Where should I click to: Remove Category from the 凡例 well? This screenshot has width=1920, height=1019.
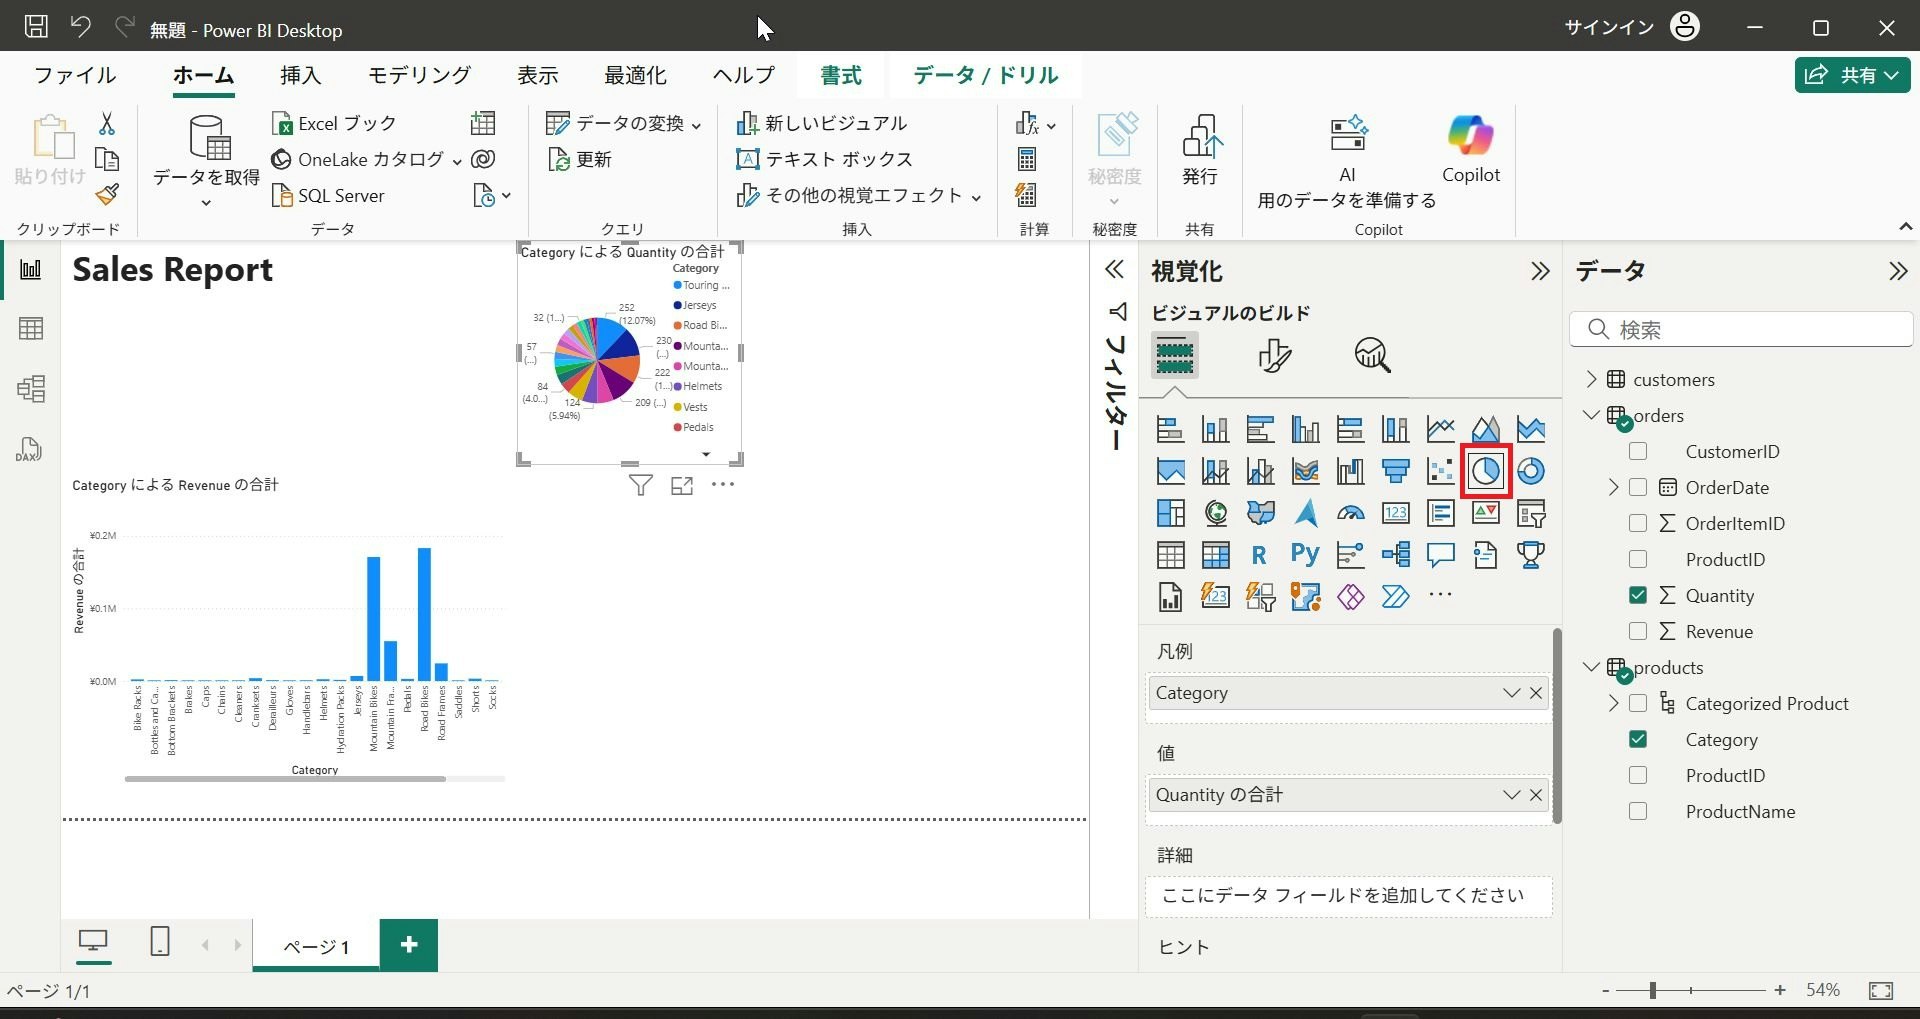[1536, 693]
